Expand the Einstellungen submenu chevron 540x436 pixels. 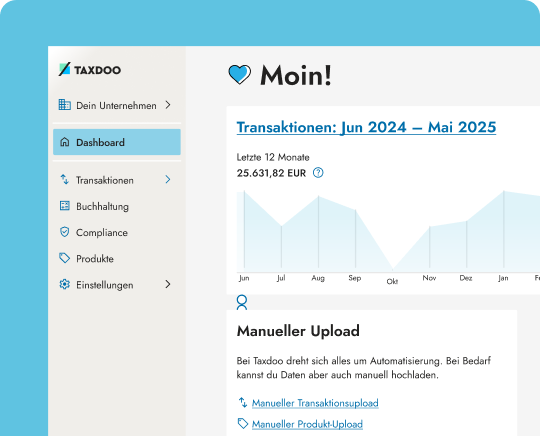168,284
